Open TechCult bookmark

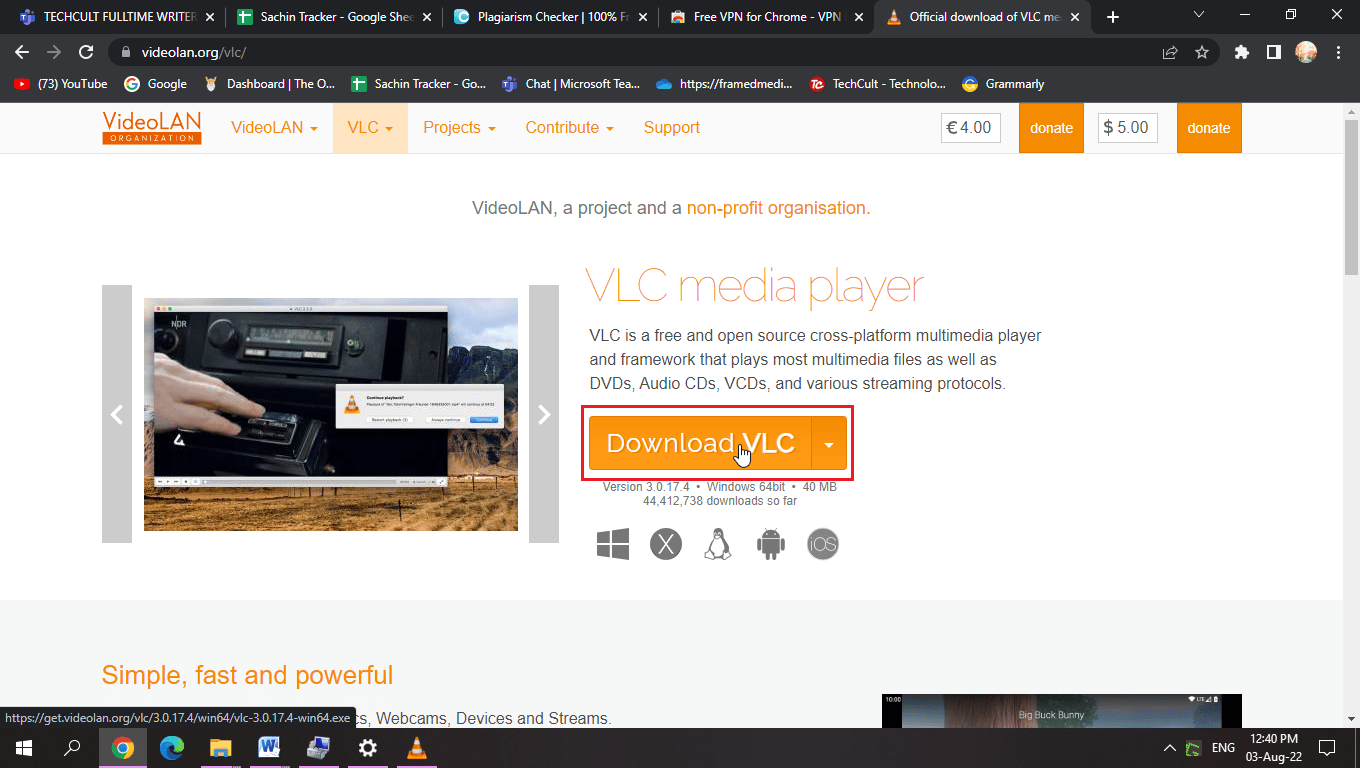[877, 84]
